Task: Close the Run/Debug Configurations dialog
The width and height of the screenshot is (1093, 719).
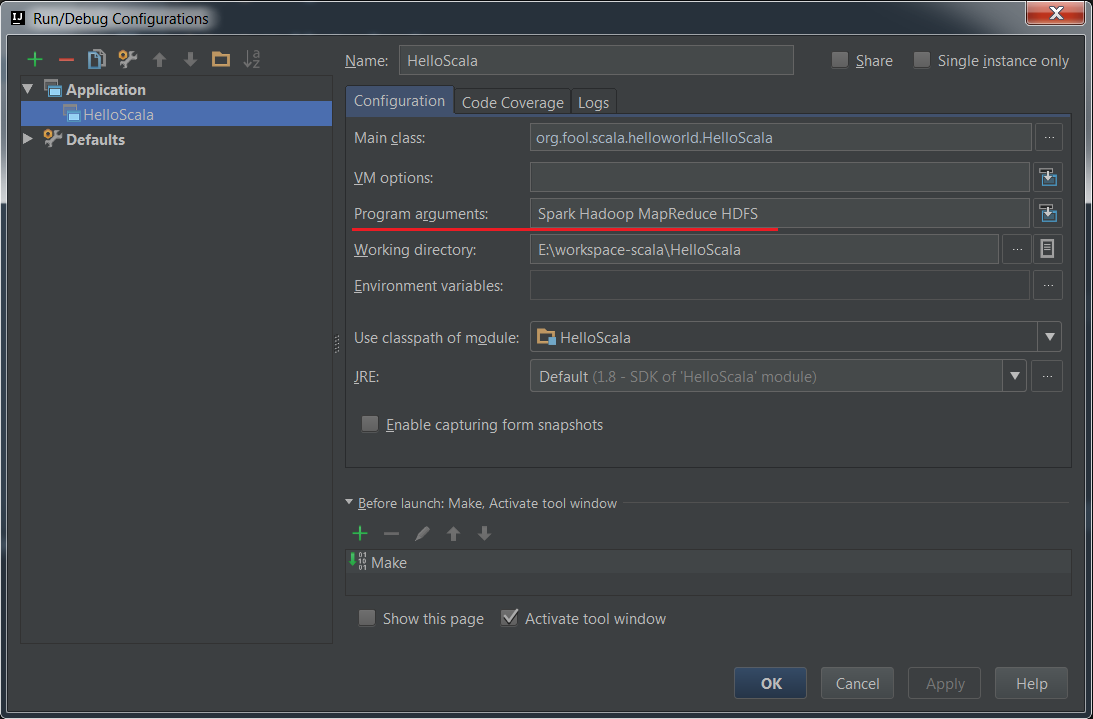Action: 1056,12
